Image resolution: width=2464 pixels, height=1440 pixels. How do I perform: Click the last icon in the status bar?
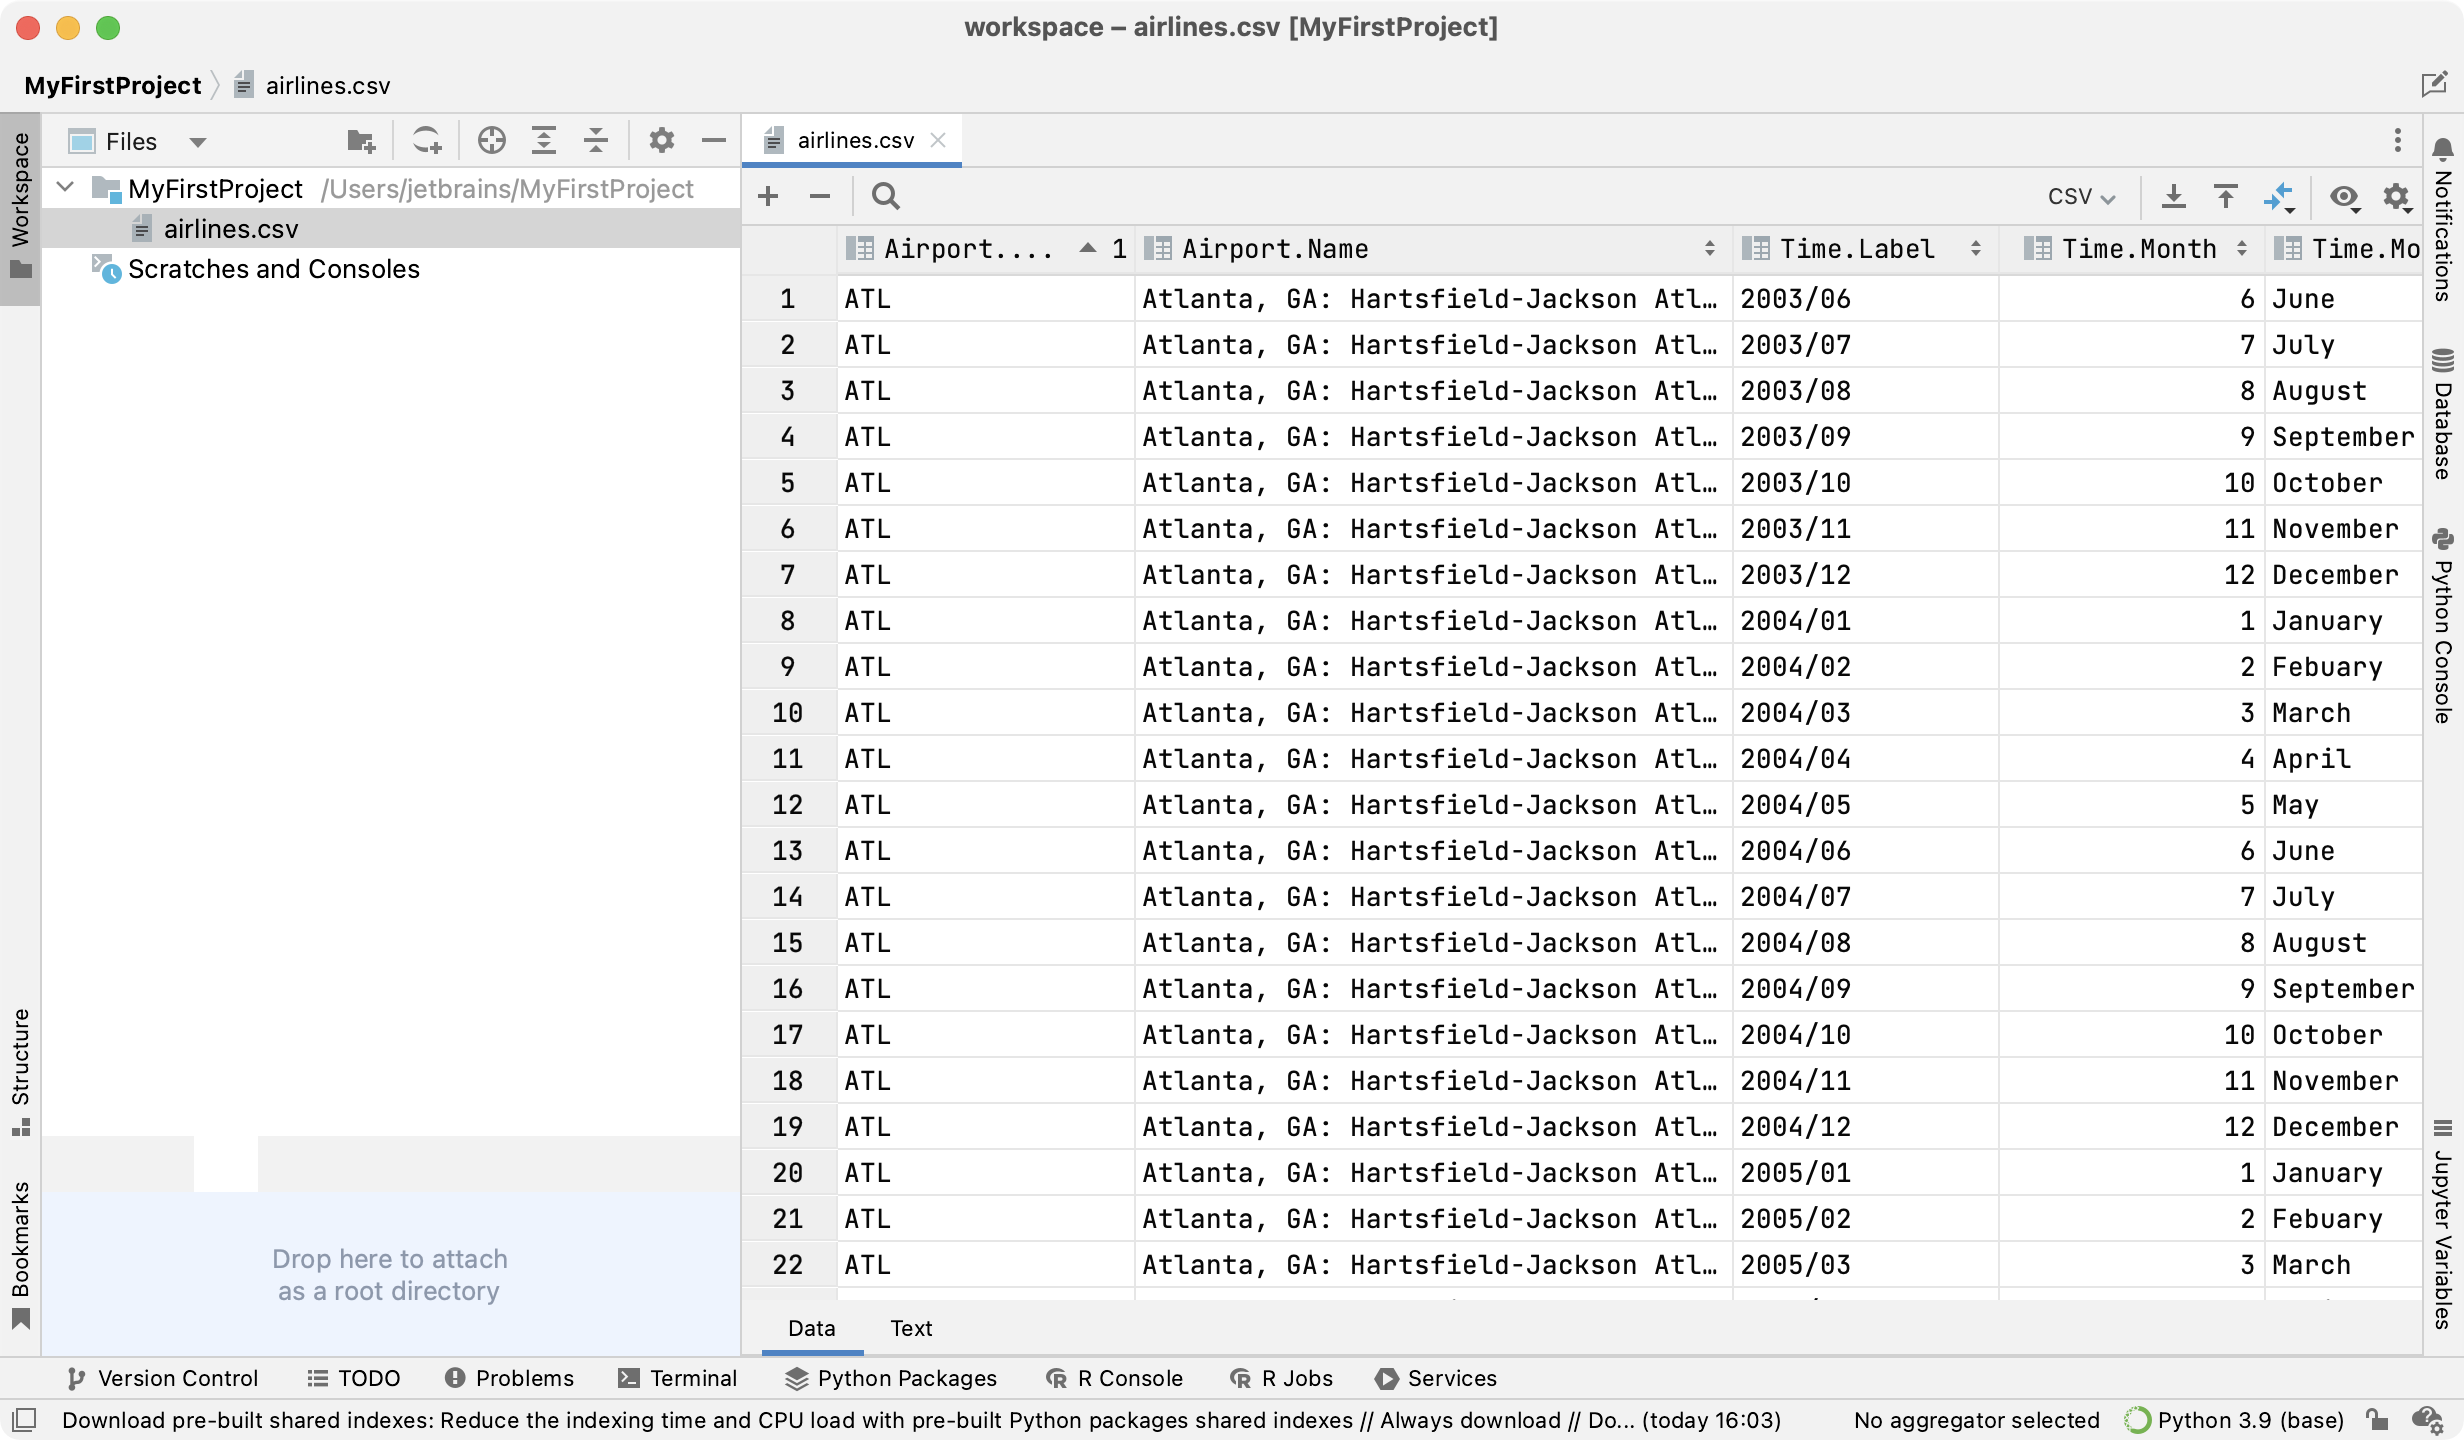pyautogui.click(x=2427, y=1420)
